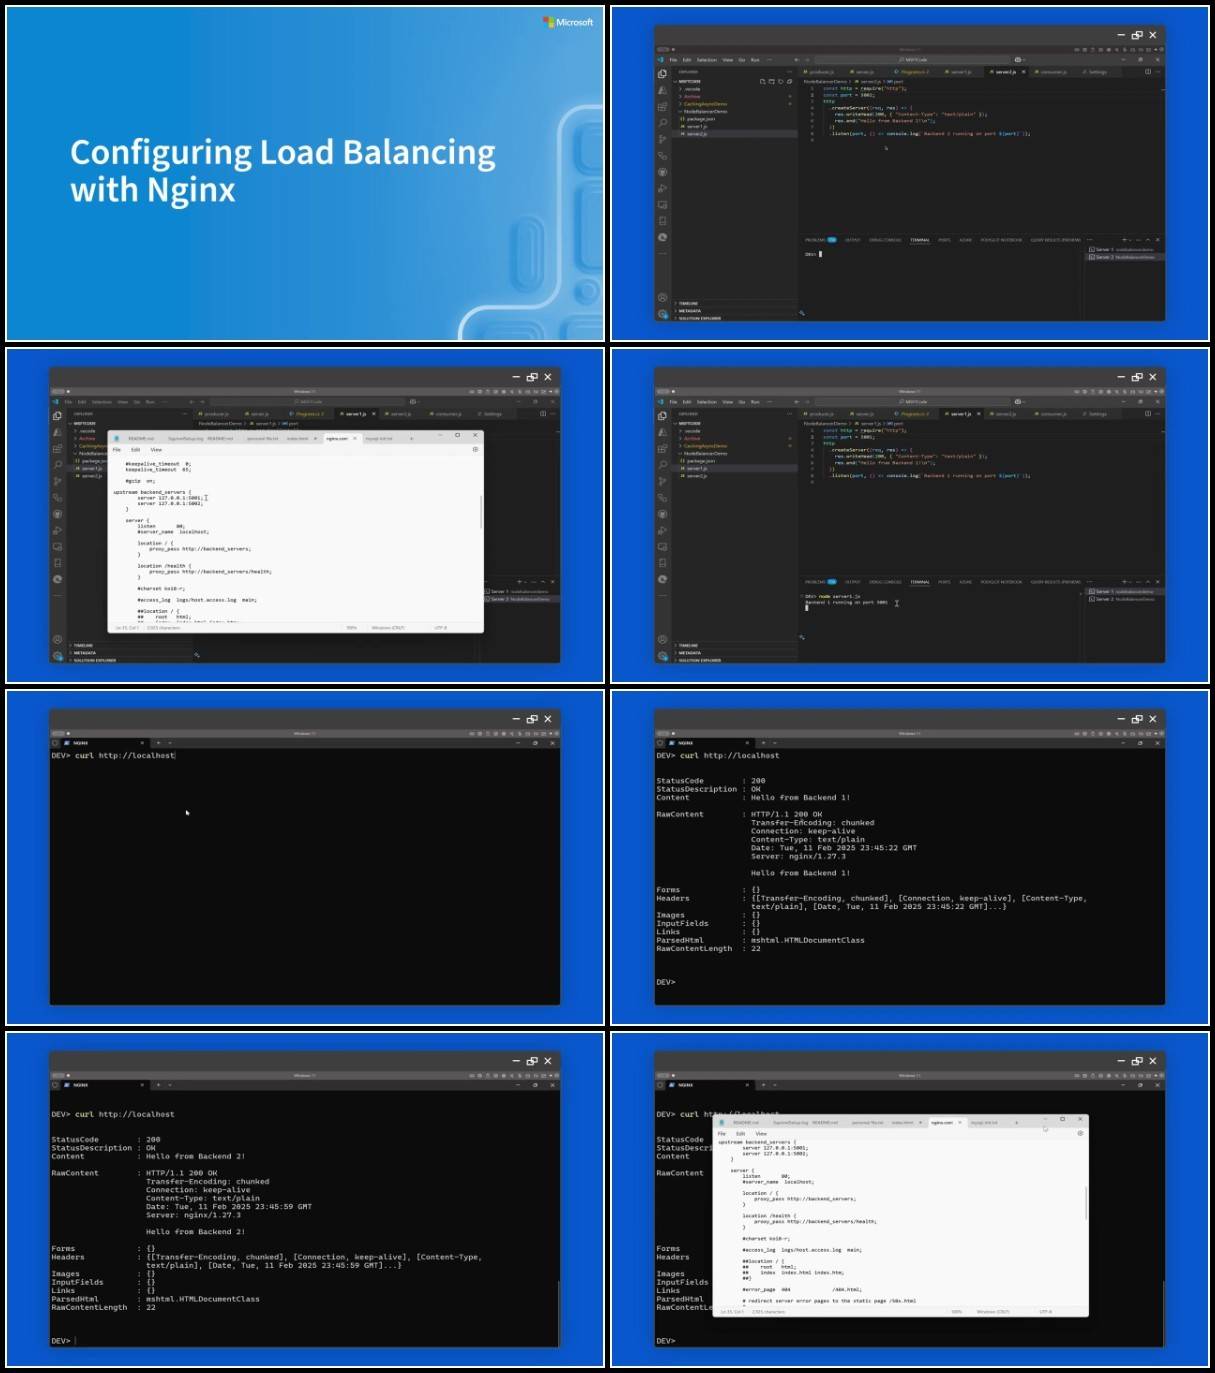Open Notepad's View menu in the Notepad-over-terminal frame
This screenshot has height=1373, width=1215.
[761, 1134]
